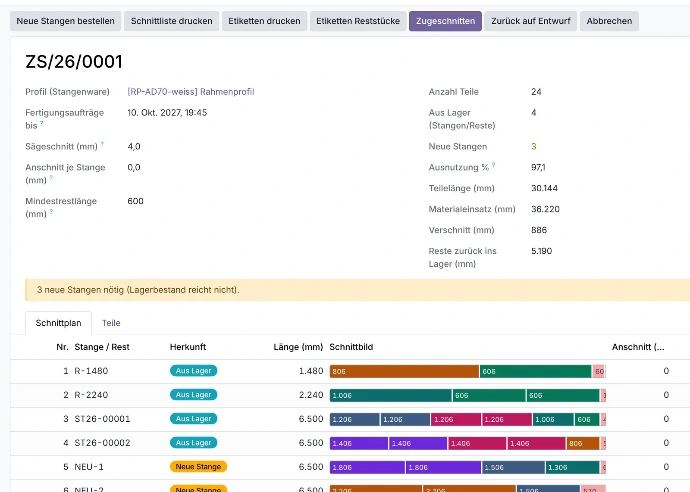The height and width of the screenshot is (492, 690).
Task: Sort by Länge (mm) column header
Action: [x=298, y=347]
